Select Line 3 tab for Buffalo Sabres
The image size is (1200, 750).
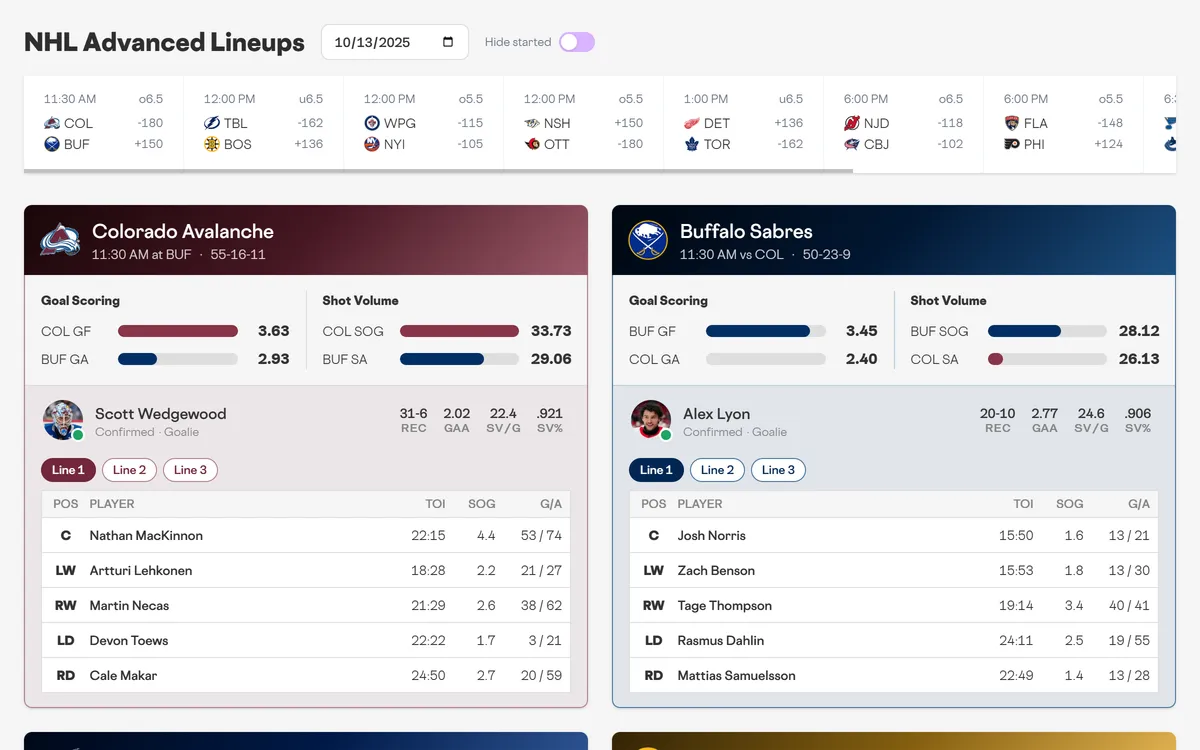pos(779,470)
